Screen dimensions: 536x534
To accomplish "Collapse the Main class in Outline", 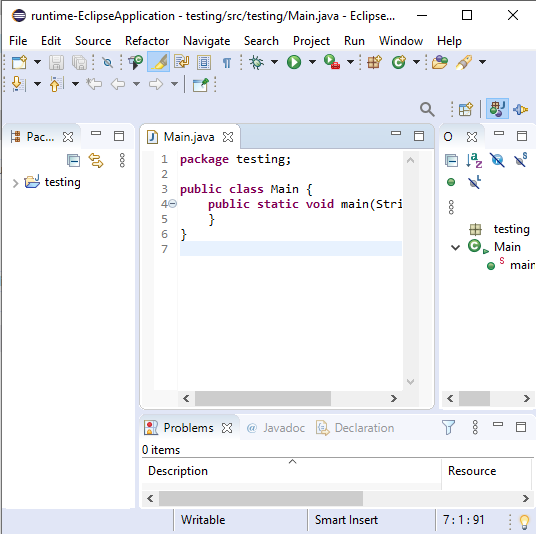I will tap(455, 247).
